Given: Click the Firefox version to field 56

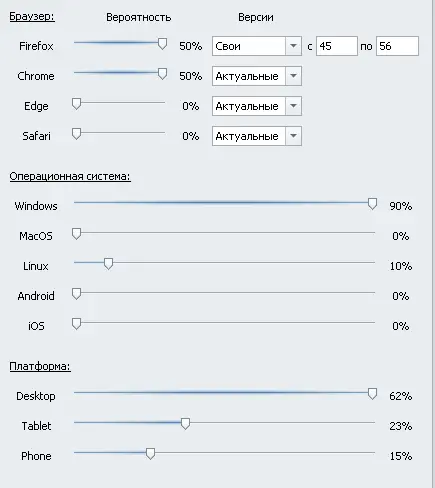Looking at the screenshot, I should click(397, 46).
